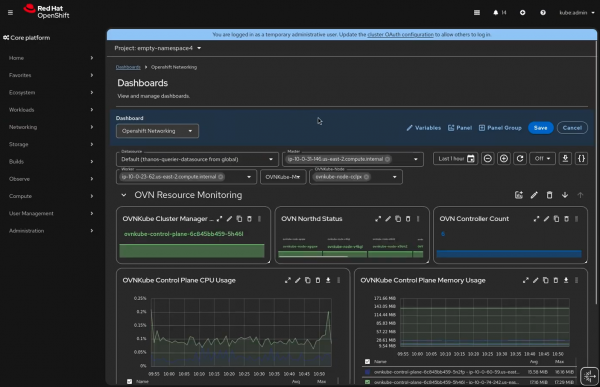Edit the OVN Resource Monitoring group
This screenshot has width=600, height=387.
[x=534, y=195]
